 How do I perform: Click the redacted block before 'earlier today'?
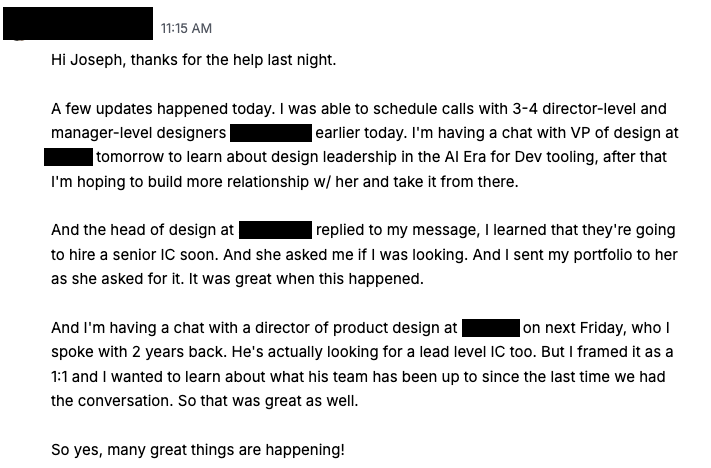pos(271,133)
